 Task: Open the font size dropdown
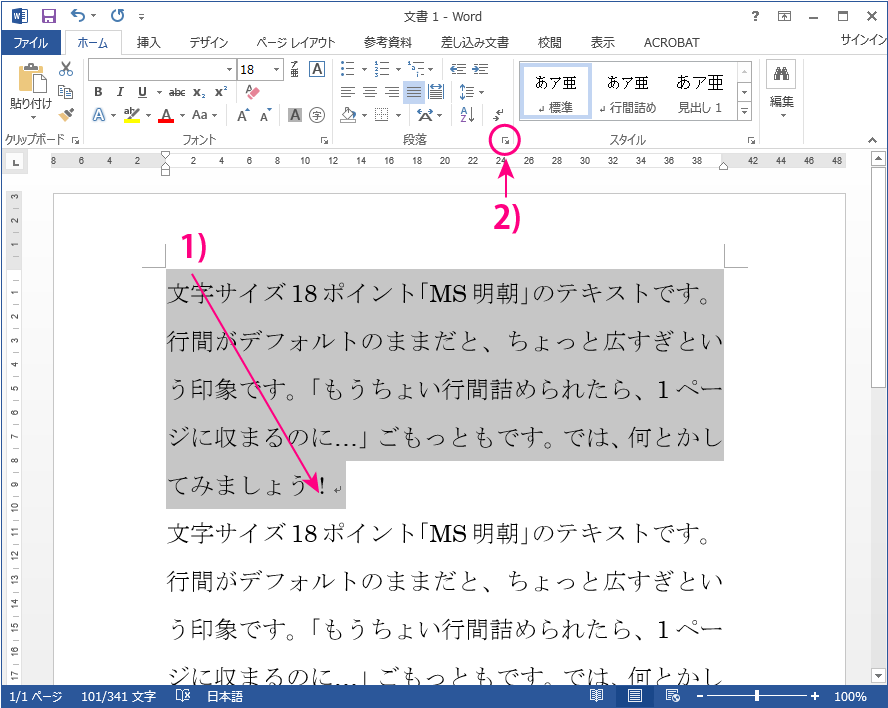277,69
